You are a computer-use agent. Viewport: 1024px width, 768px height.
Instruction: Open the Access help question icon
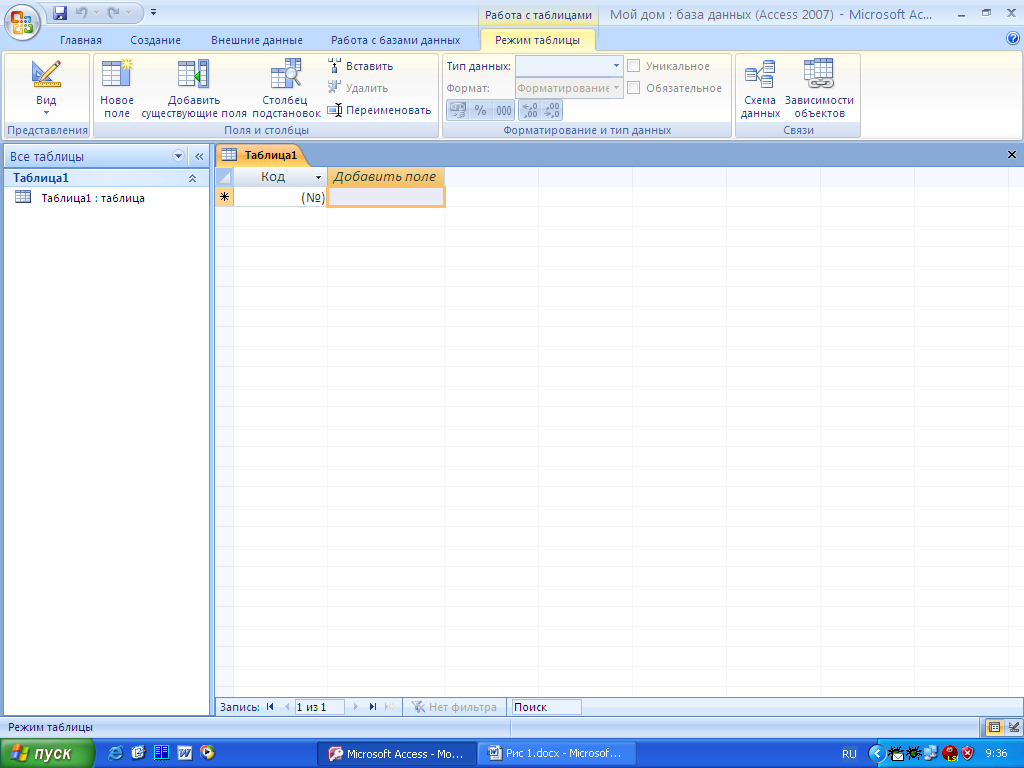tap(1013, 39)
